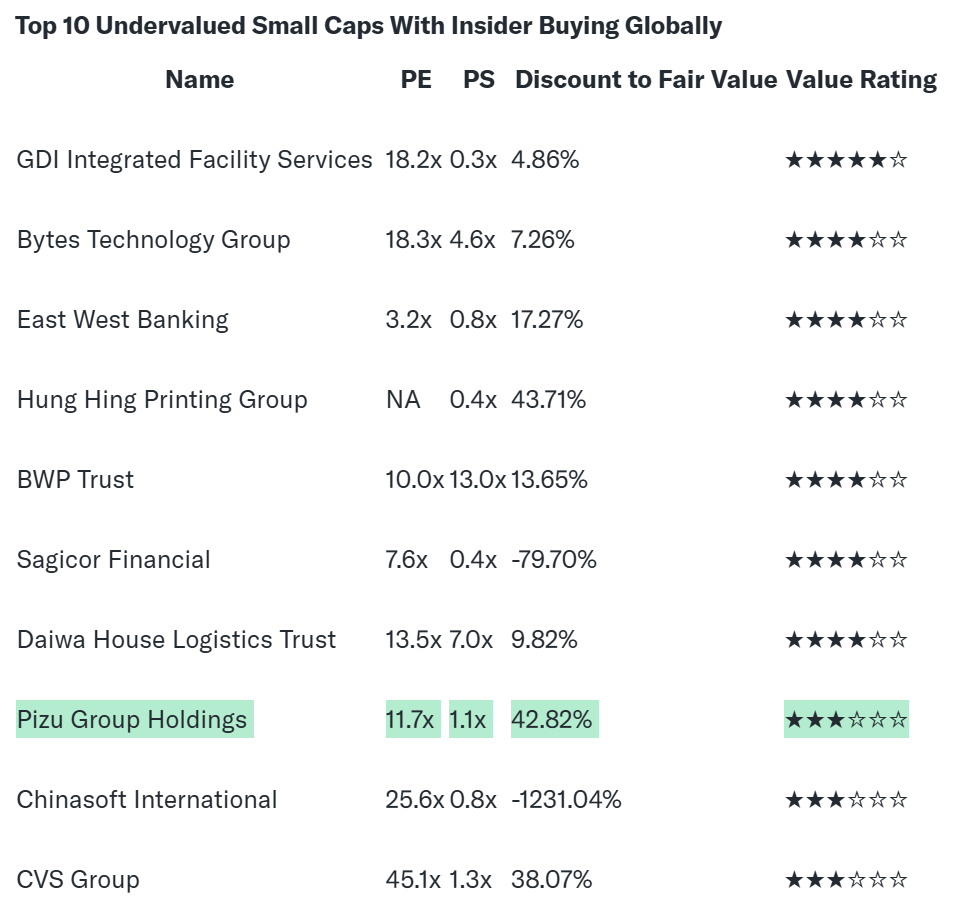Click the Discount to Fair Value header
The image size is (960, 903).
click(x=645, y=80)
